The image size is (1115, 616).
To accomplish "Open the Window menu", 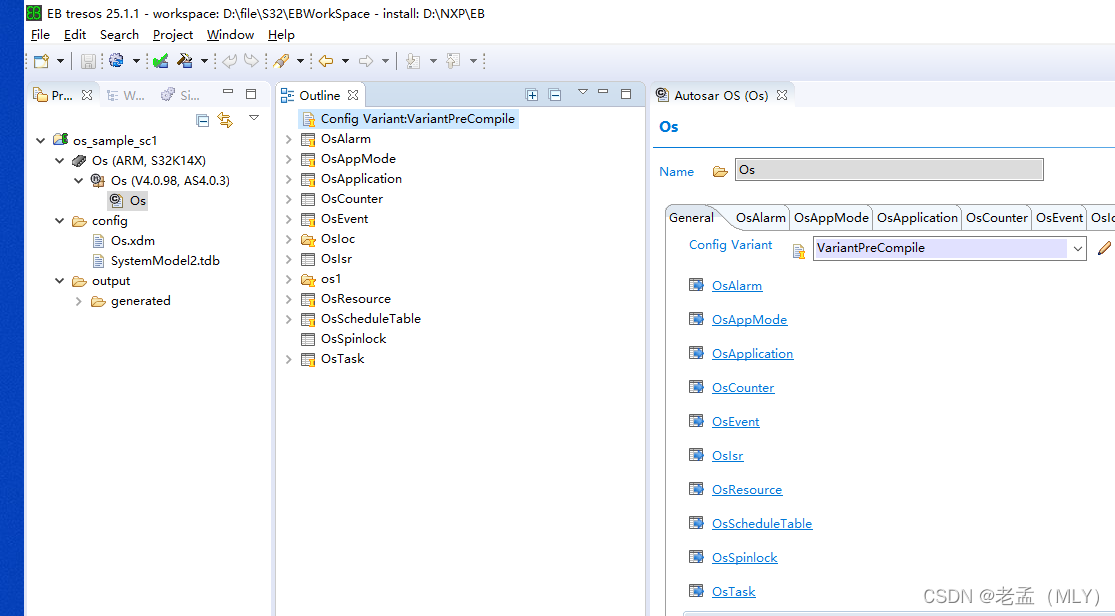I will click(230, 35).
